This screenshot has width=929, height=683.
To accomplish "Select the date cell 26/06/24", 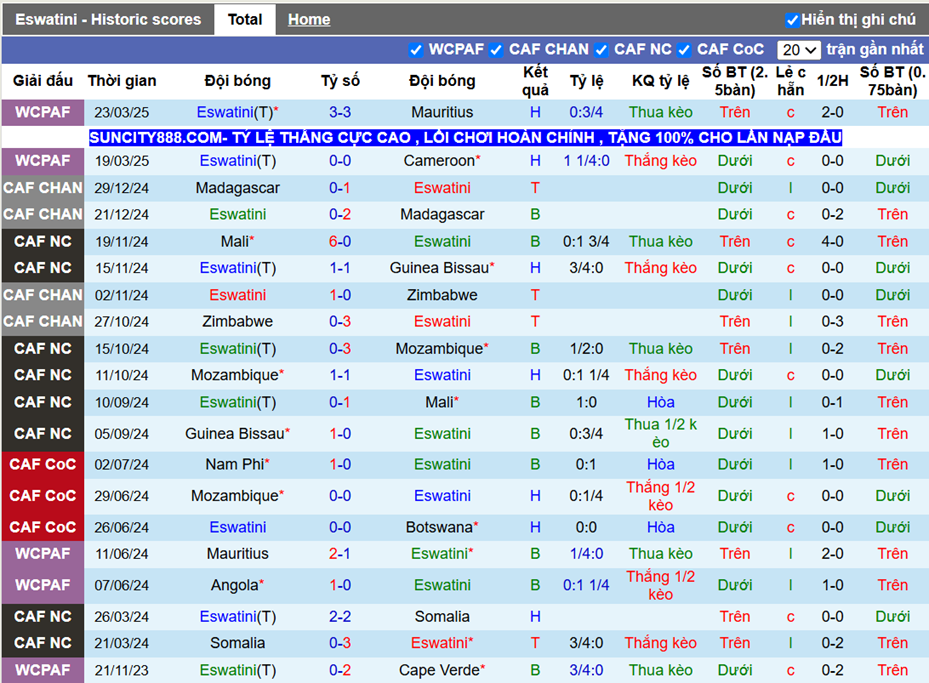I will [x=121, y=527].
